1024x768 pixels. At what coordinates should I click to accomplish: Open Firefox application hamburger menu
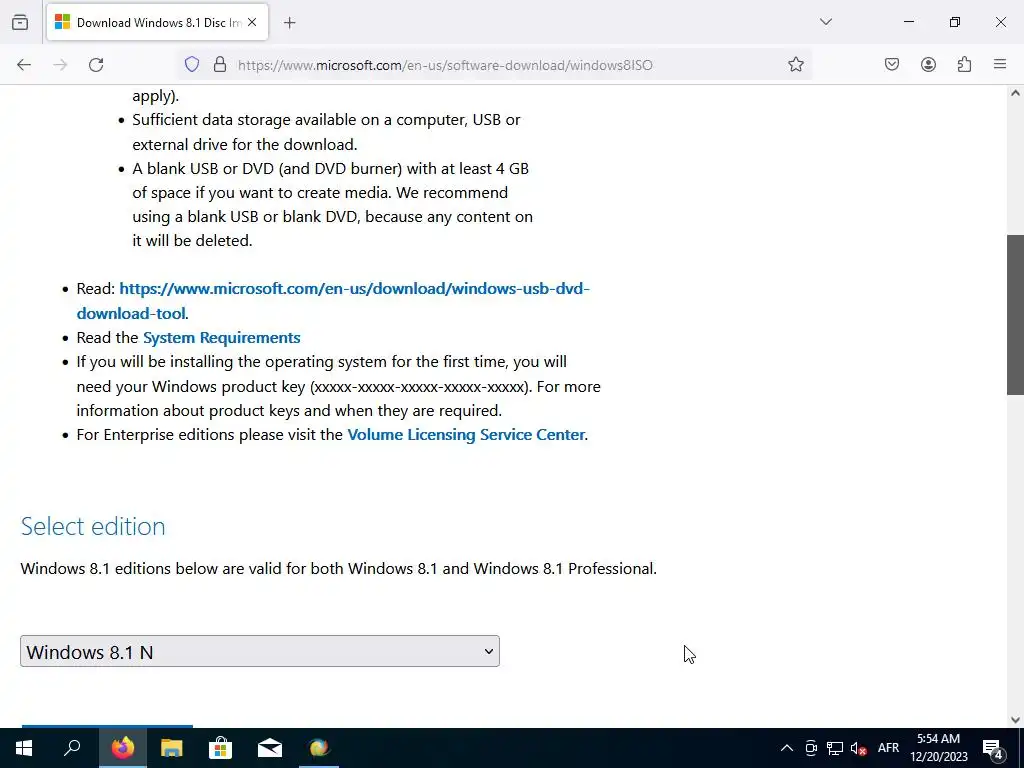click(1000, 65)
